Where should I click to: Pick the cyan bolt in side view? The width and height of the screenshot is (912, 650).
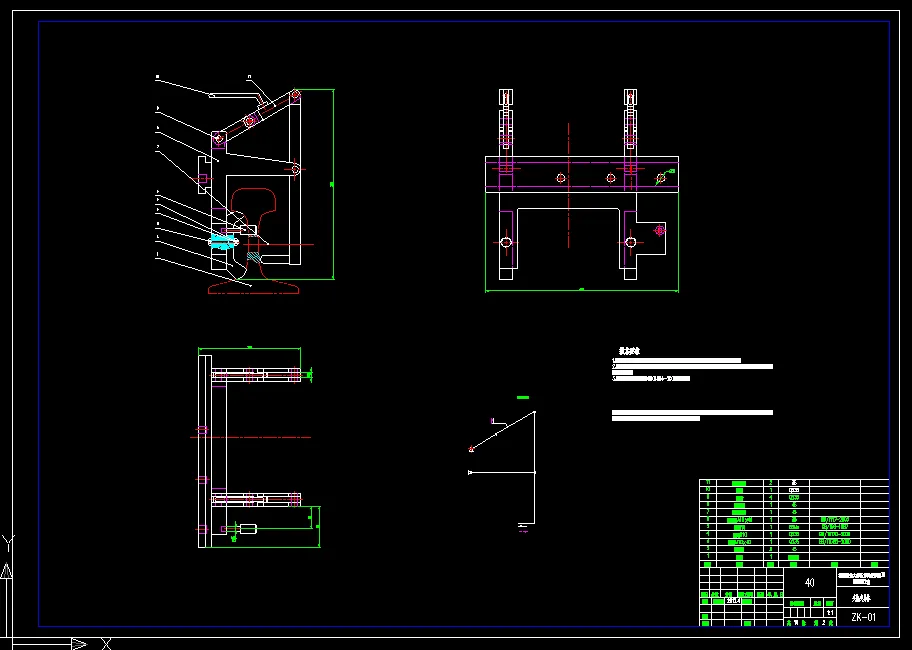click(224, 241)
